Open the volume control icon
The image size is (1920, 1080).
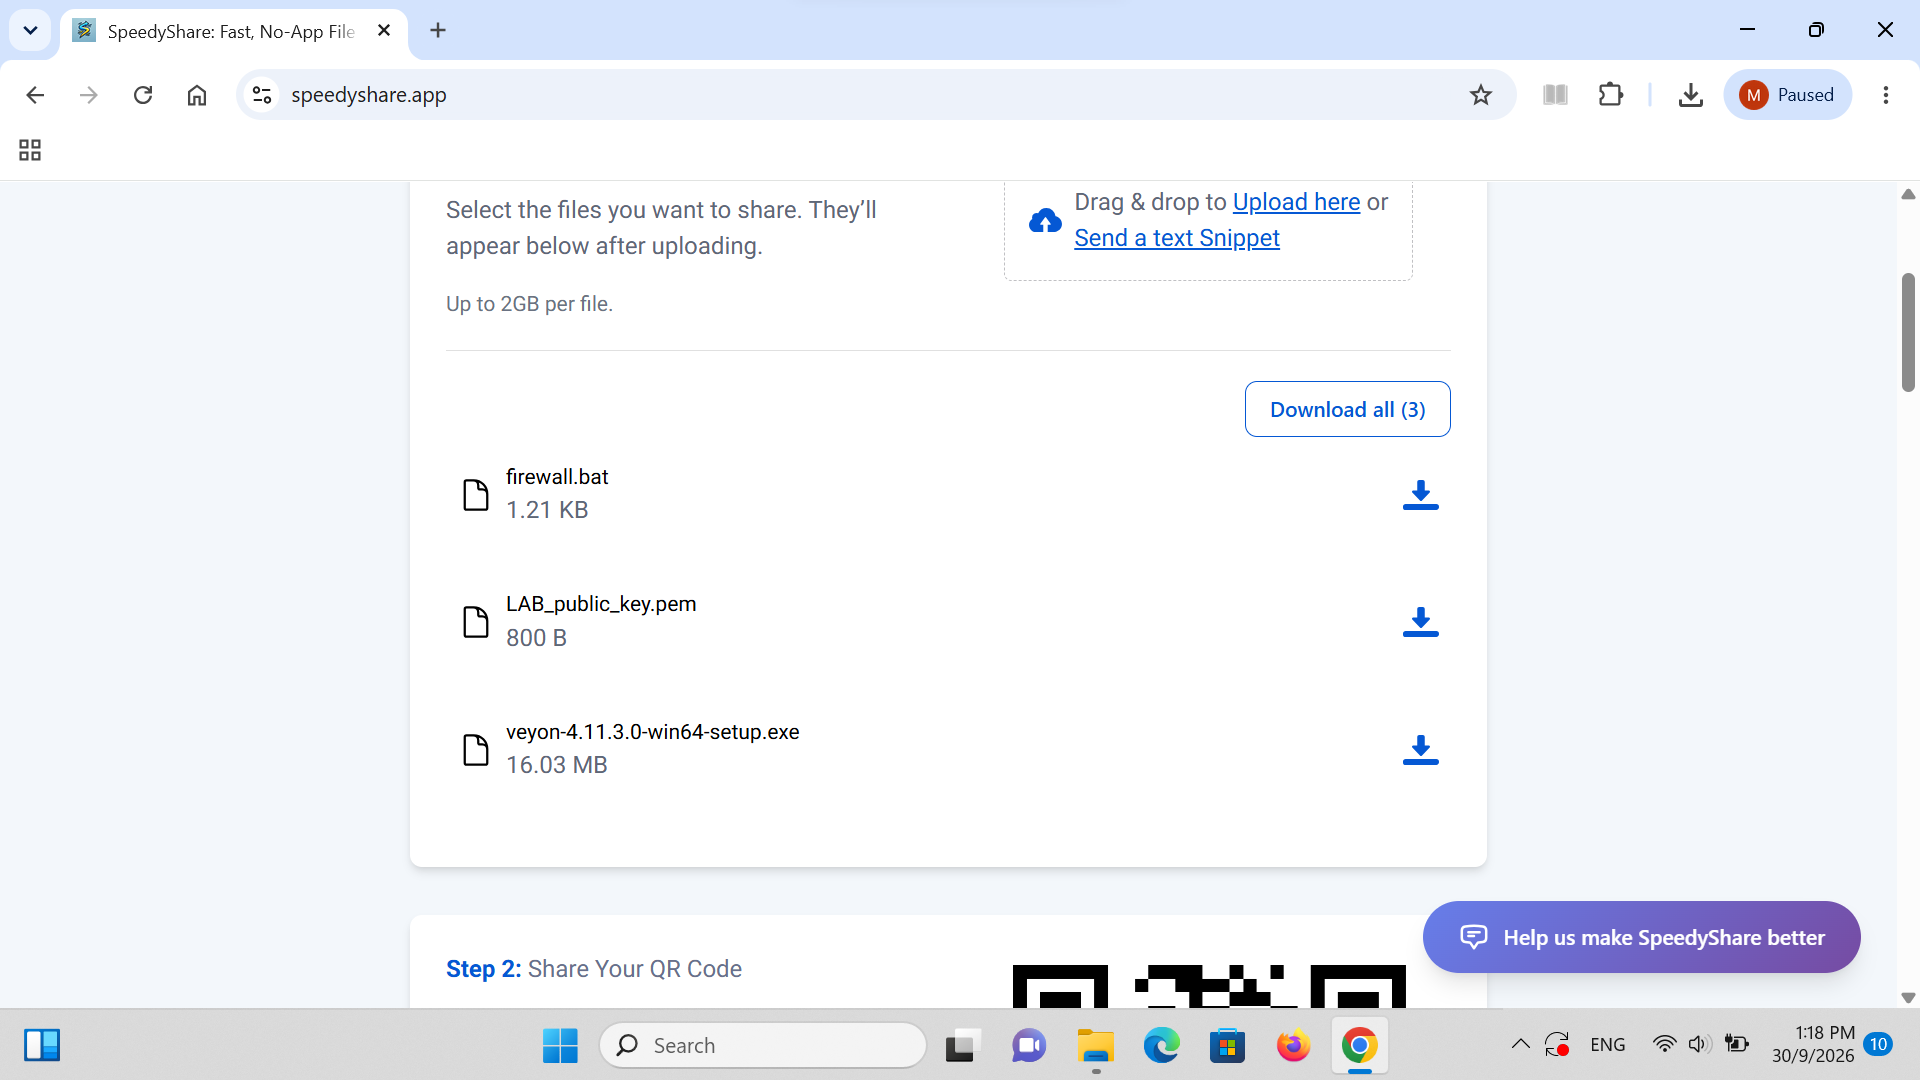(1699, 1045)
